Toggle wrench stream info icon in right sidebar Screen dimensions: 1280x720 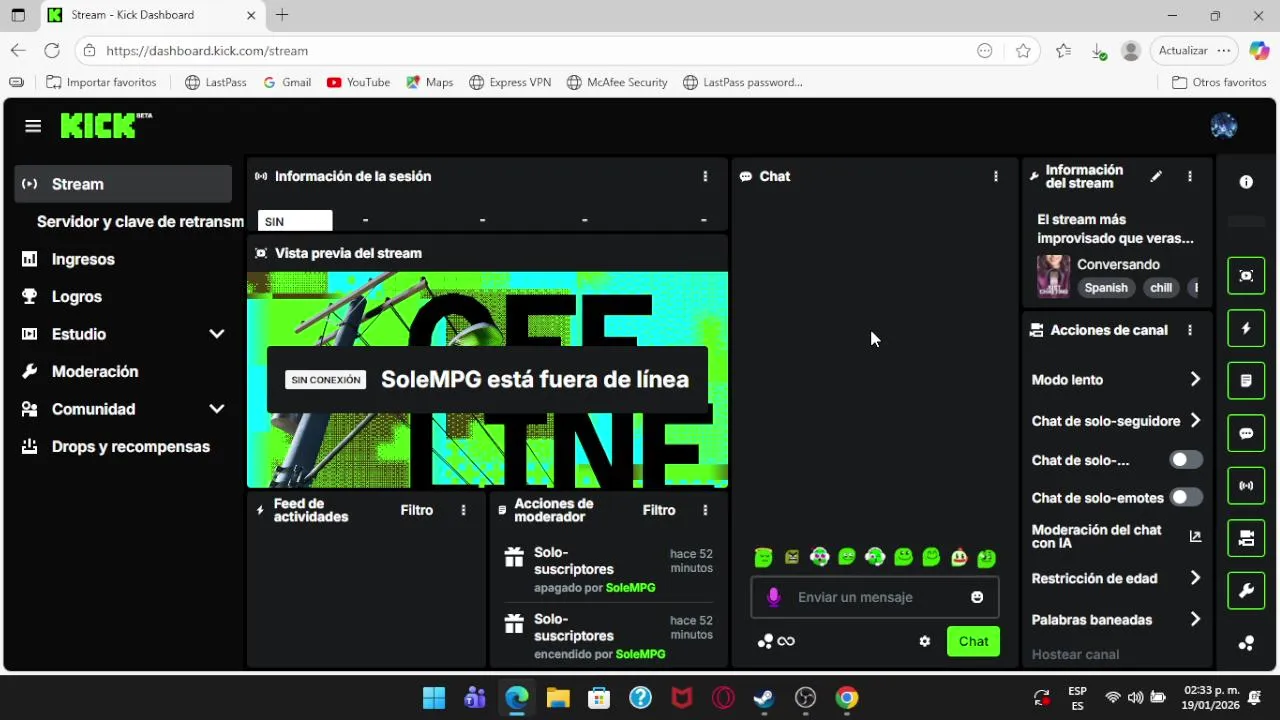[x=1246, y=591]
